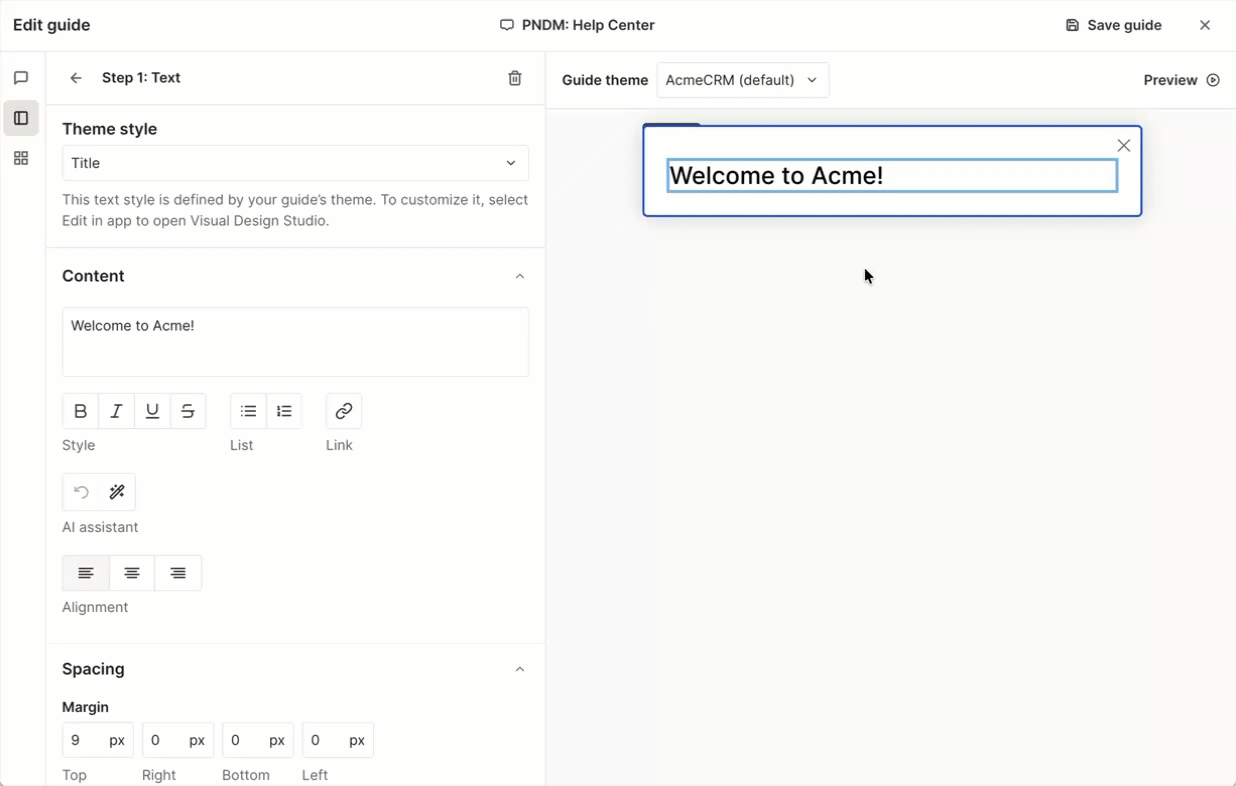
Task: Click the Step 1: Text heading
Action: coord(141,78)
